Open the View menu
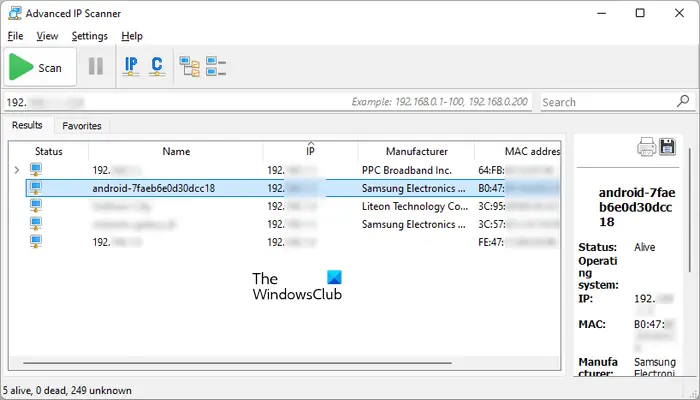 47,36
